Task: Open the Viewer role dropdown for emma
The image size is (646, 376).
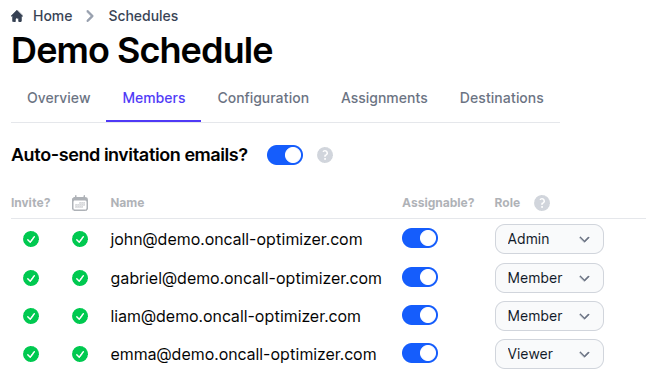Action: pyautogui.click(x=549, y=354)
